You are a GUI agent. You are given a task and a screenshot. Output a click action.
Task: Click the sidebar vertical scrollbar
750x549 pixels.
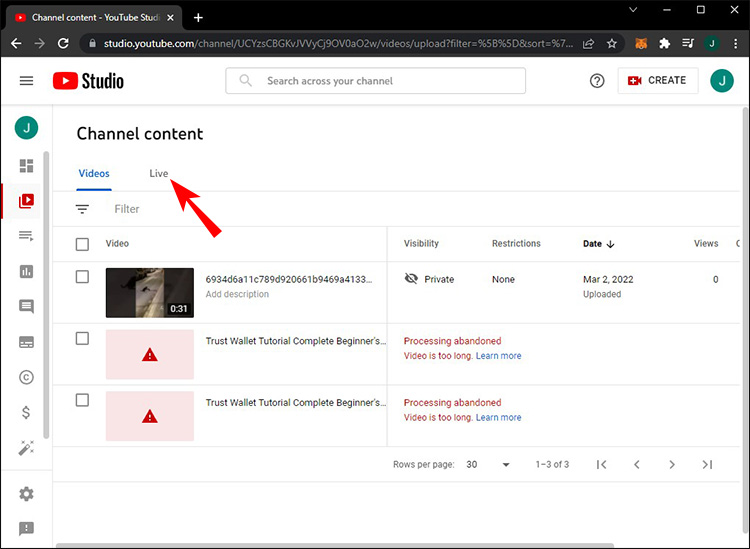pyautogui.click(x=46, y=295)
